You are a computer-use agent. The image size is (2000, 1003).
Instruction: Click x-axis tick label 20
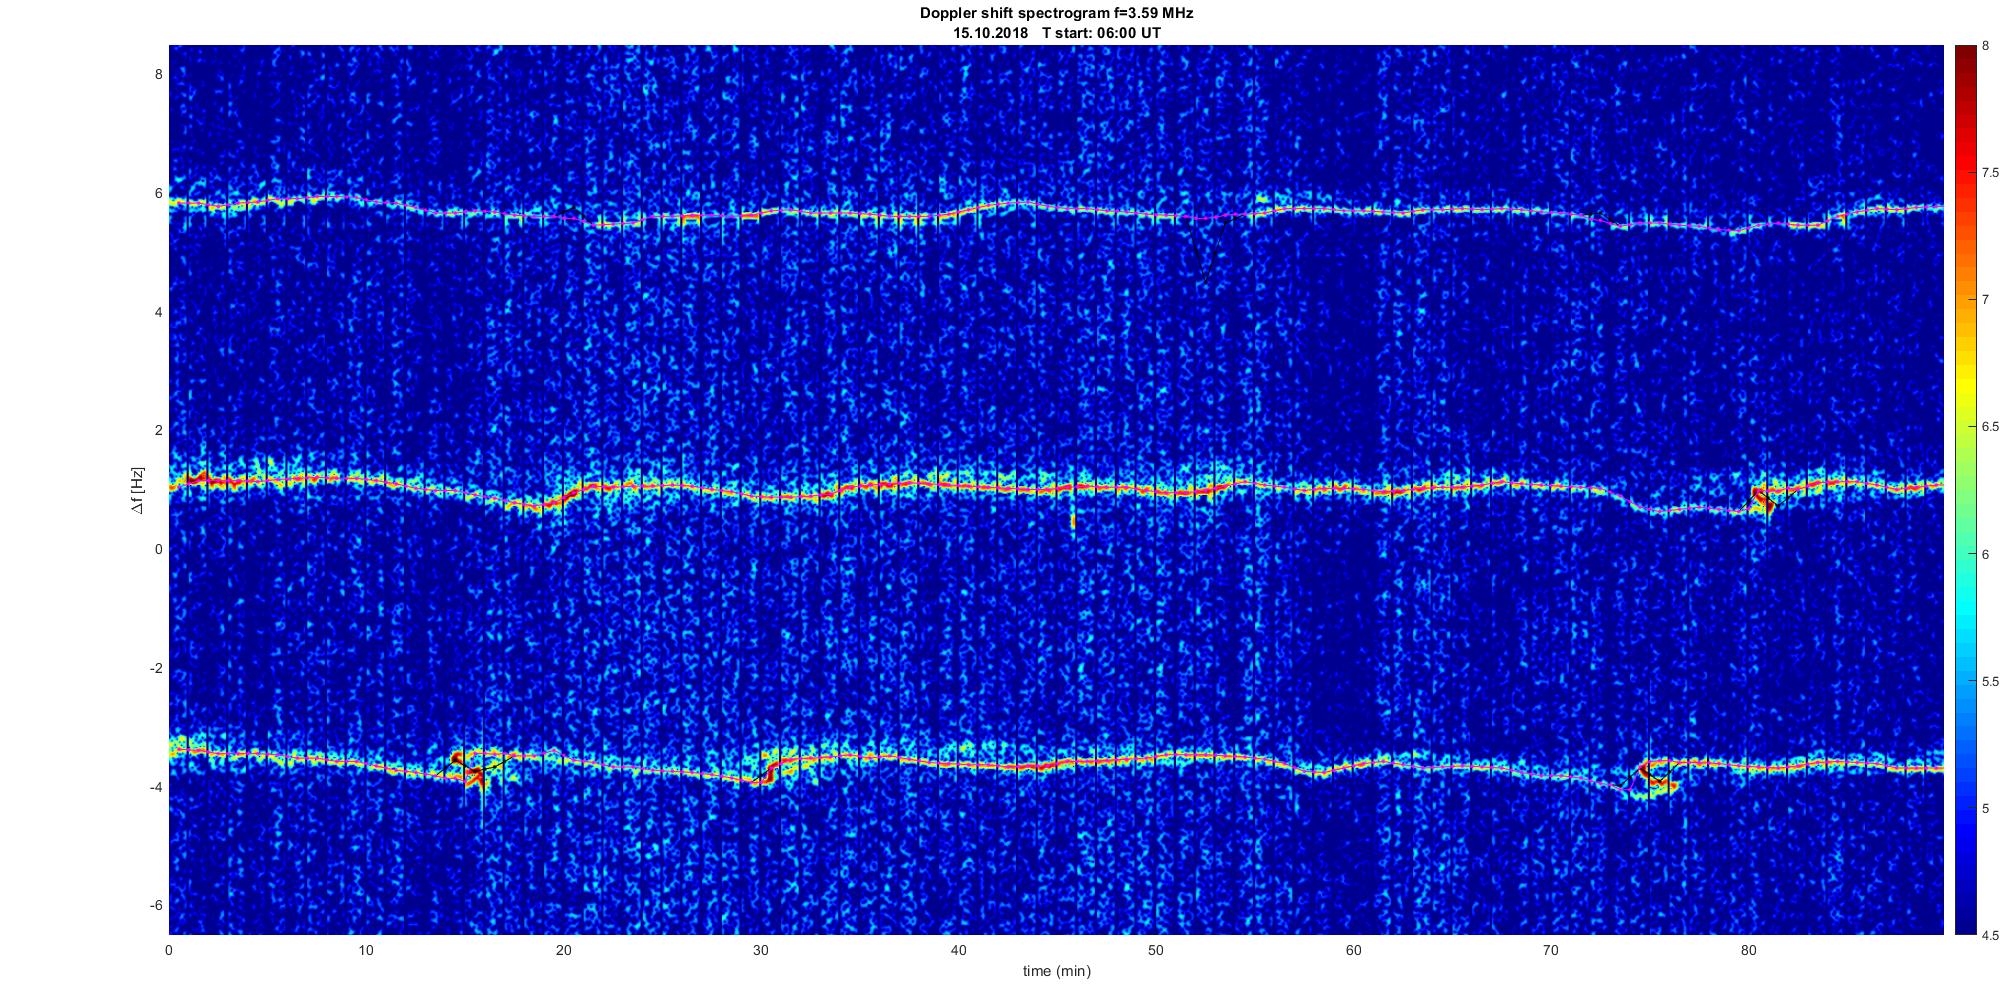coord(563,950)
